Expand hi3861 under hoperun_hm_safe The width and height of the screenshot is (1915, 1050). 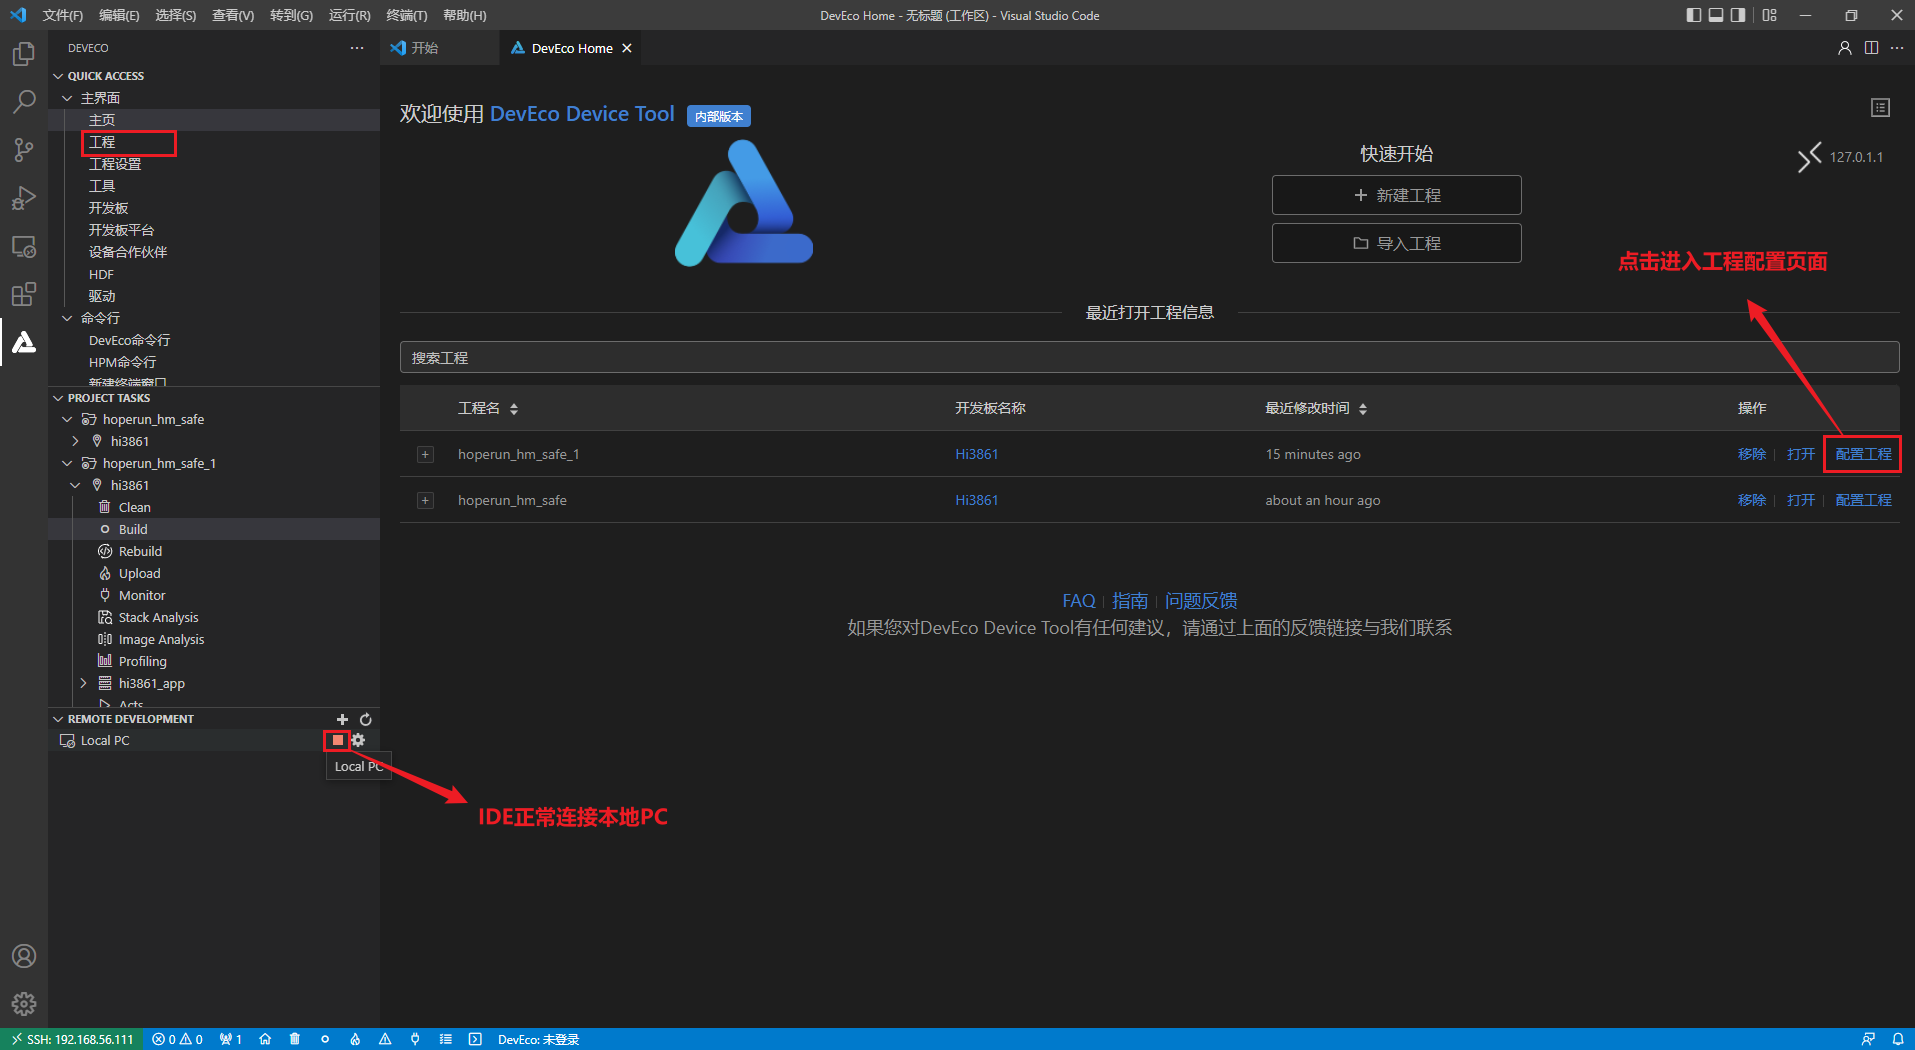[75, 441]
